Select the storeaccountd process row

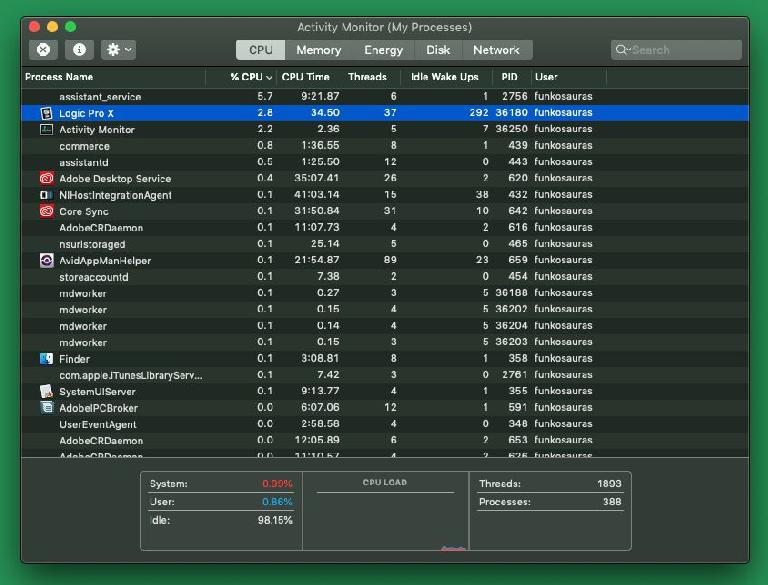click(385, 277)
